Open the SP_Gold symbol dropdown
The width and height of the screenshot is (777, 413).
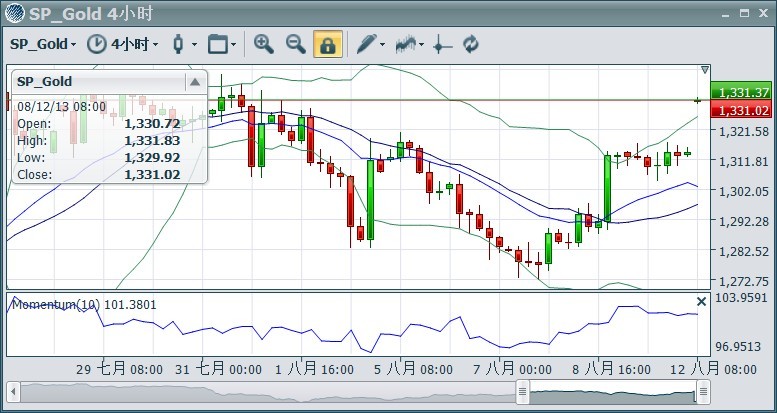(43, 44)
